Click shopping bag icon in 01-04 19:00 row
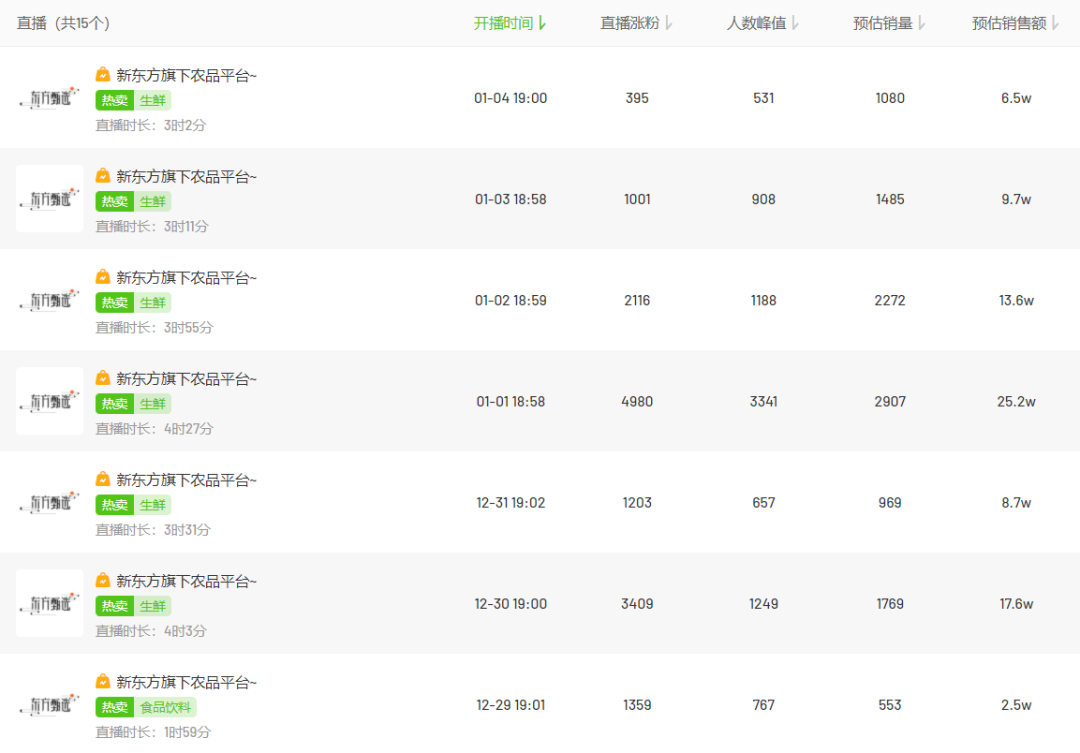This screenshot has width=1080, height=753. (102, 74)
